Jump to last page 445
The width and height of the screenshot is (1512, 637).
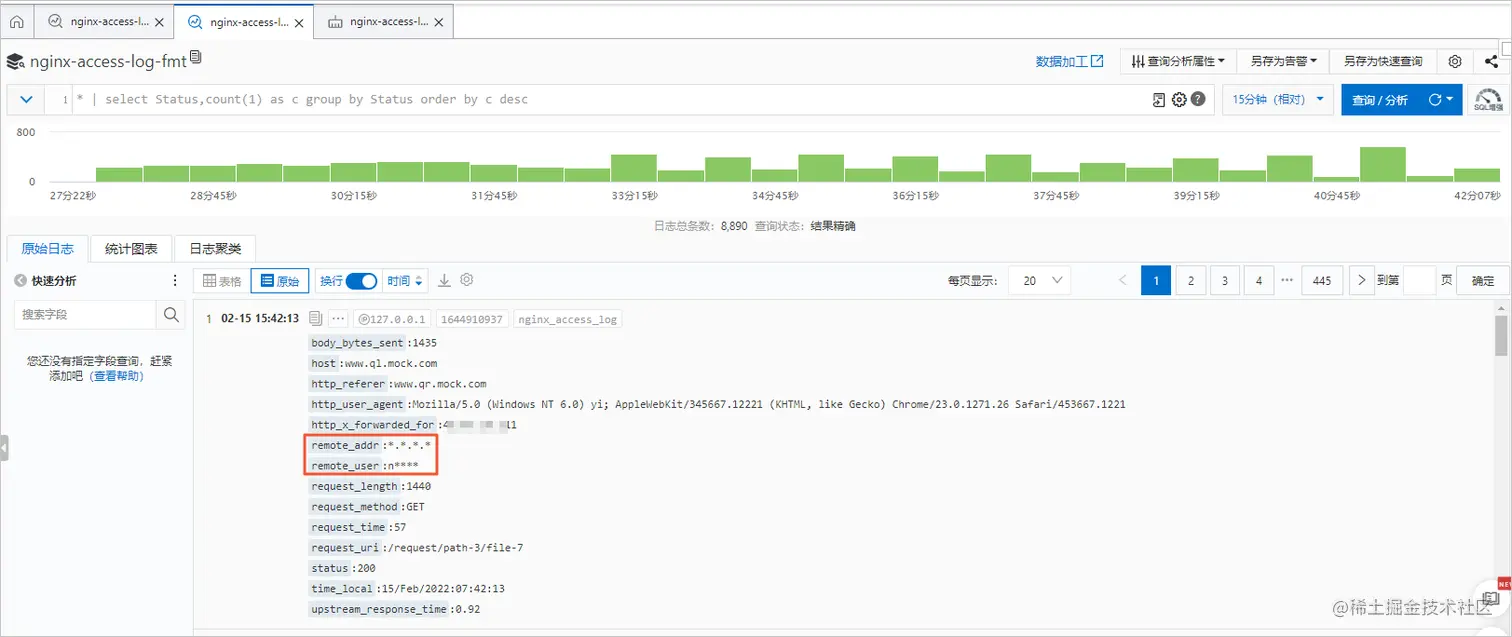point(1321,281)
